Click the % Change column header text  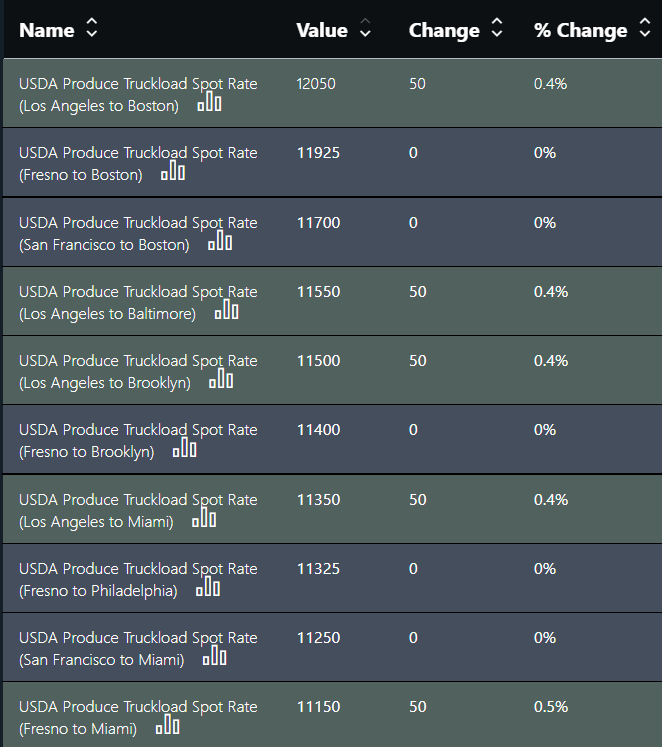tap(581, 30)
